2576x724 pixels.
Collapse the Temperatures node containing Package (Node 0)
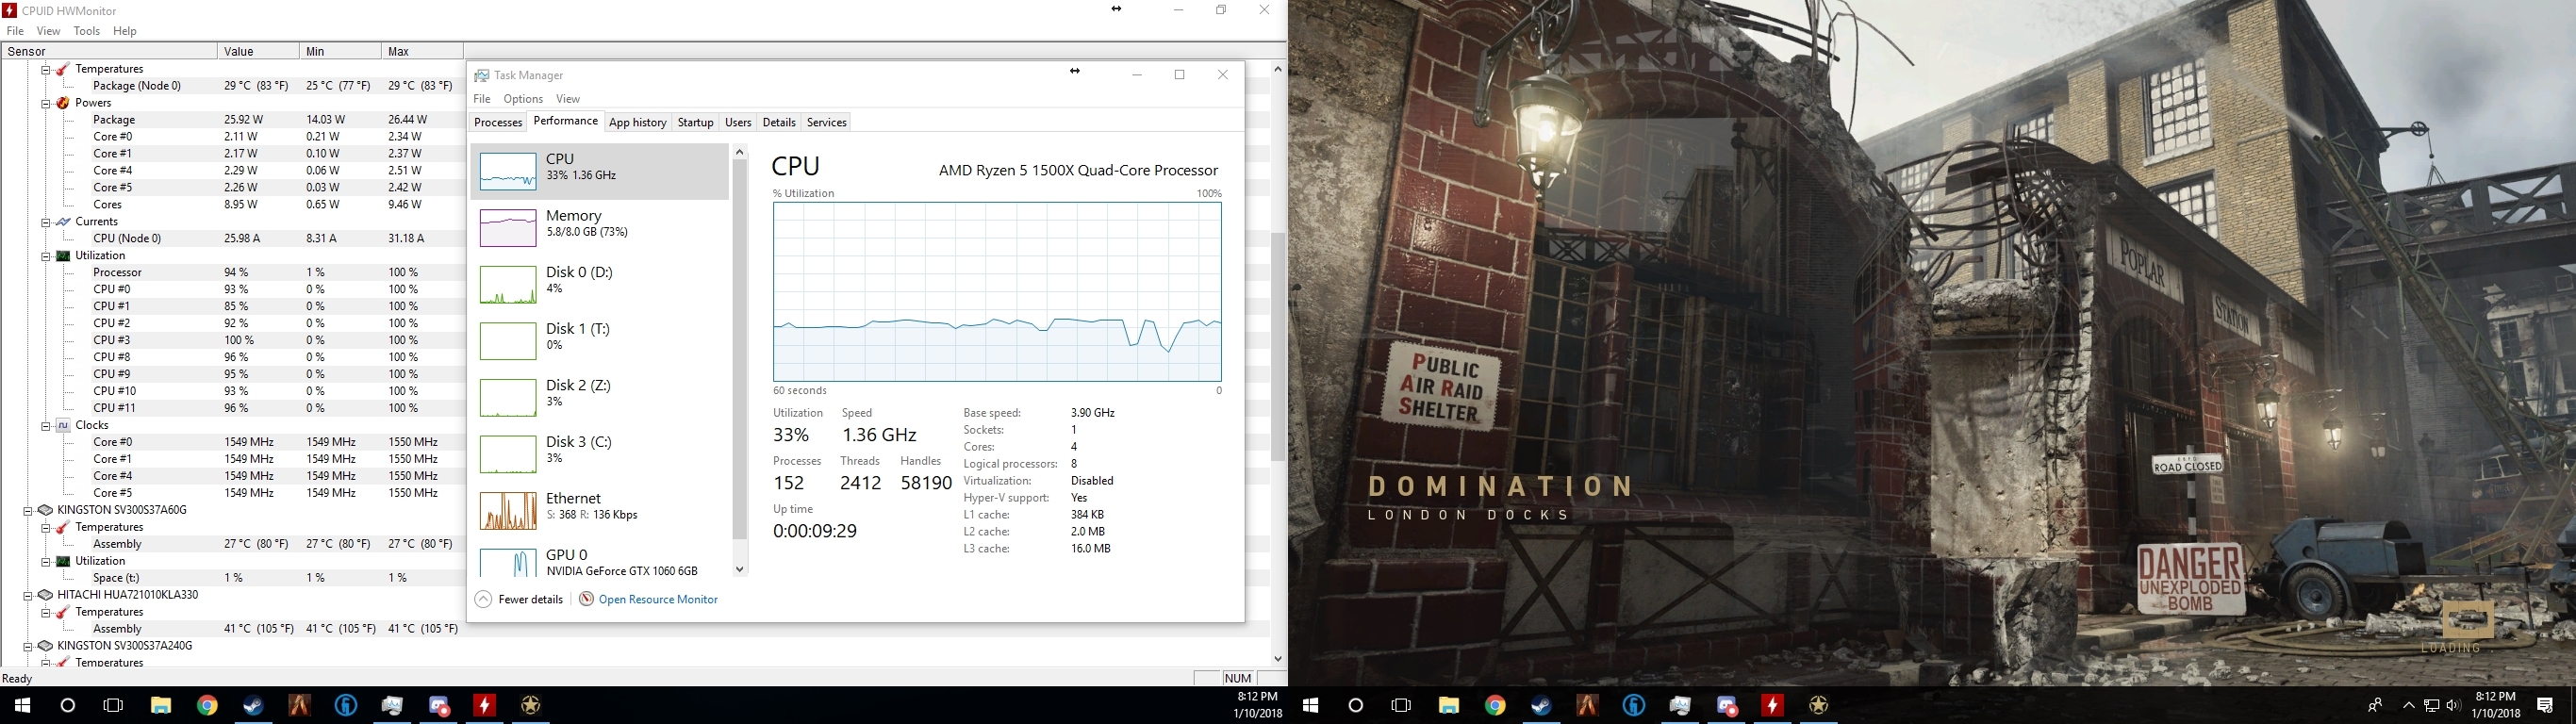(46, 69)
